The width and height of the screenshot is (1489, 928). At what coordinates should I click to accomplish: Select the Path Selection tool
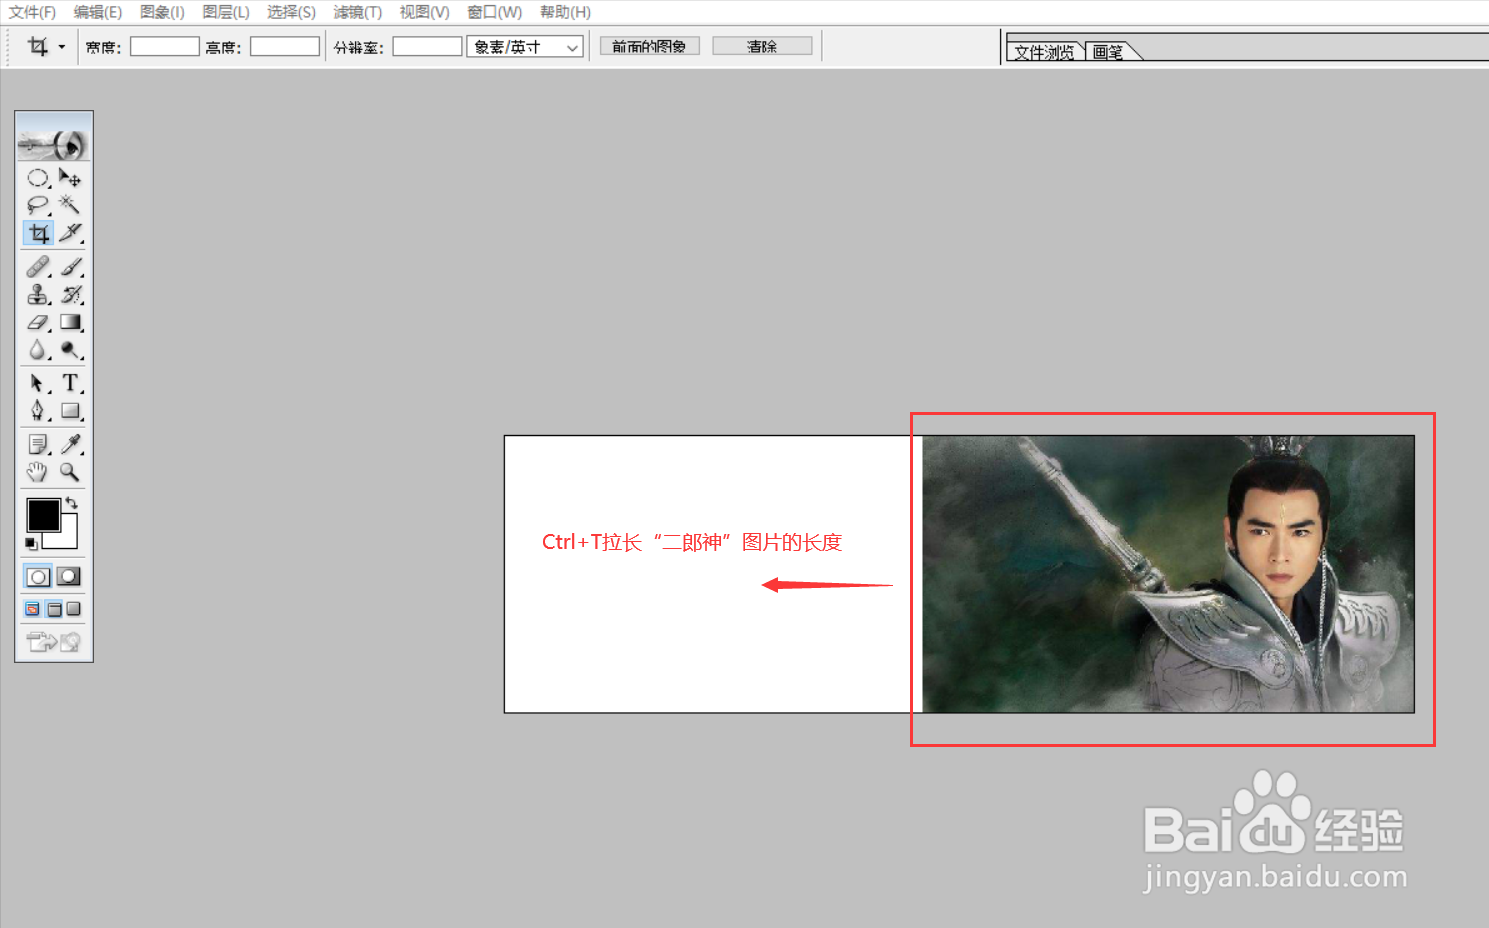click(x=38, y=383)
